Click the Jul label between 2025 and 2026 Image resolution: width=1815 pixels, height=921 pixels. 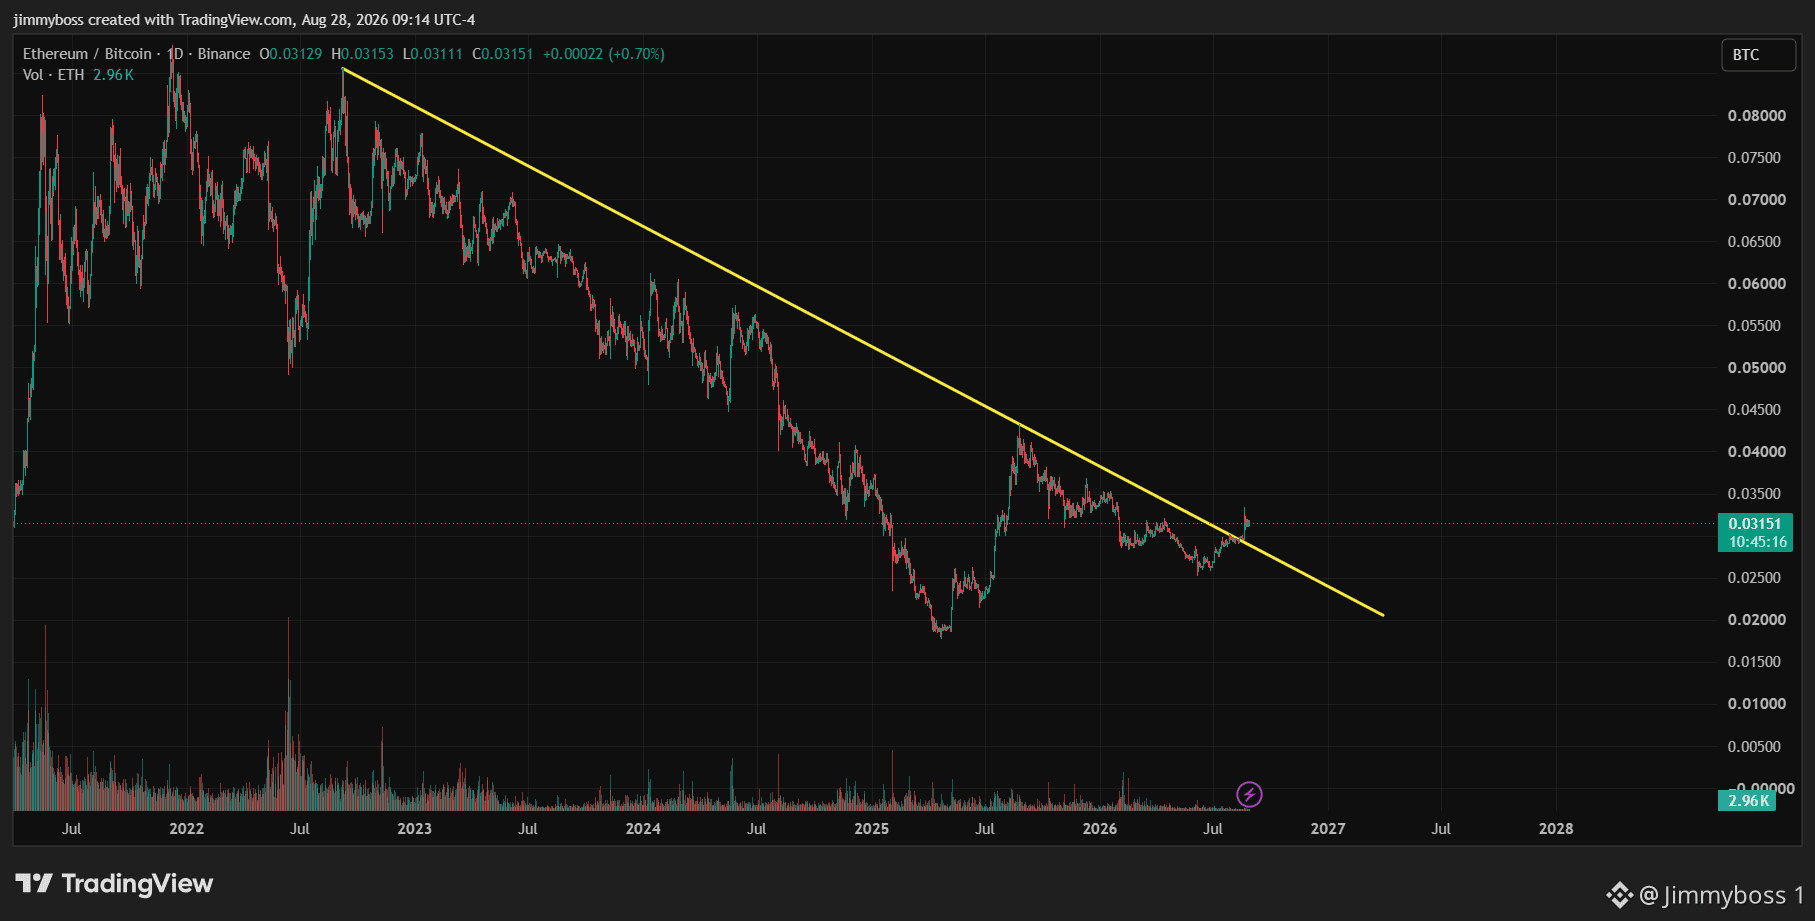(x=985, y=829)
